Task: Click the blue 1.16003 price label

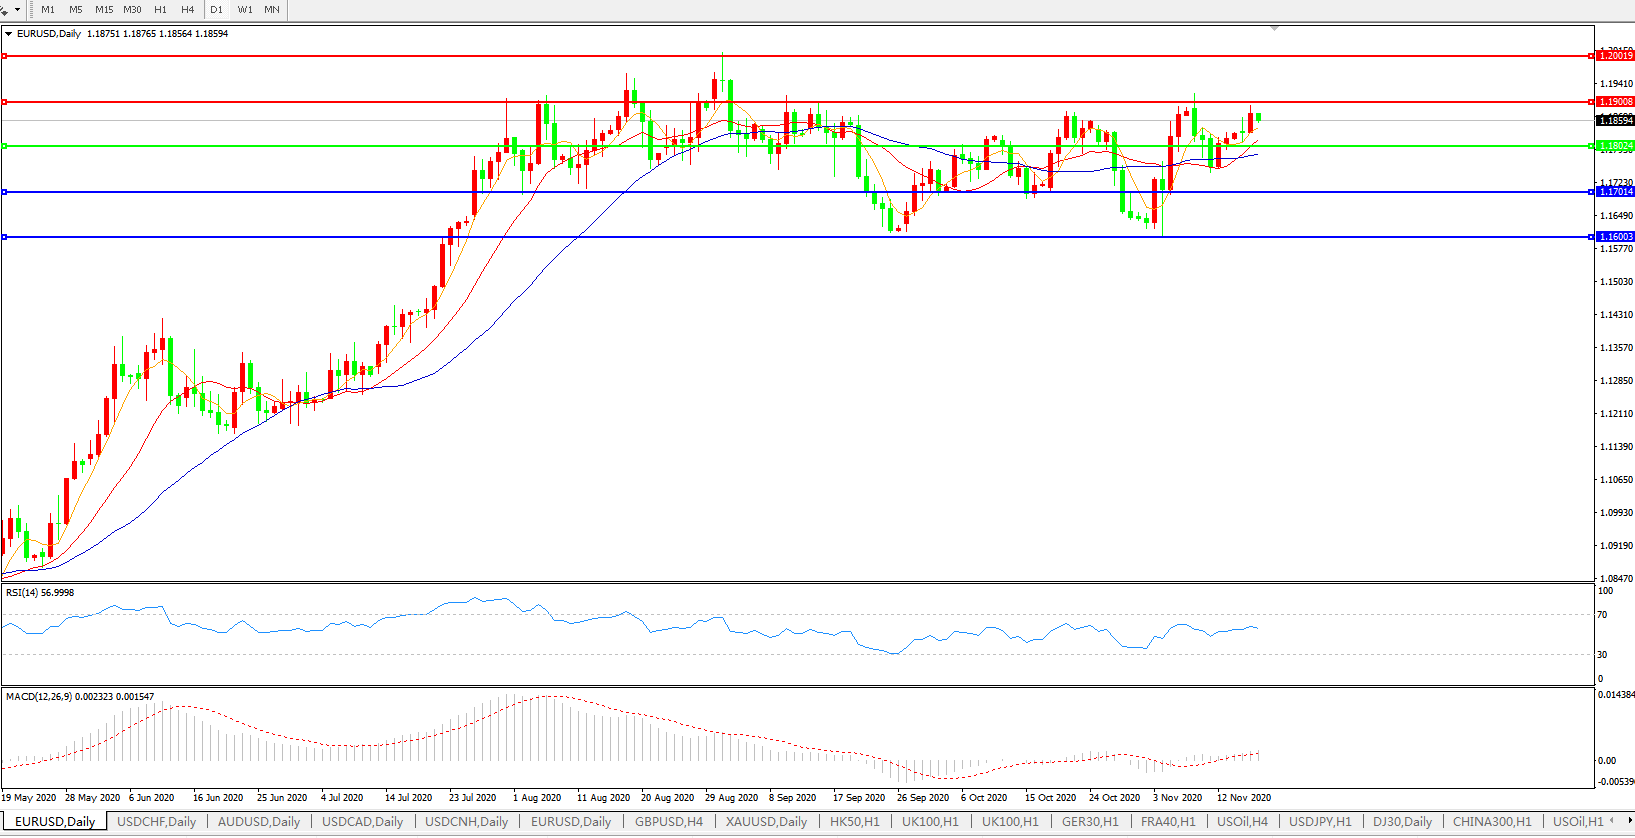Action: coord(1615,237)
